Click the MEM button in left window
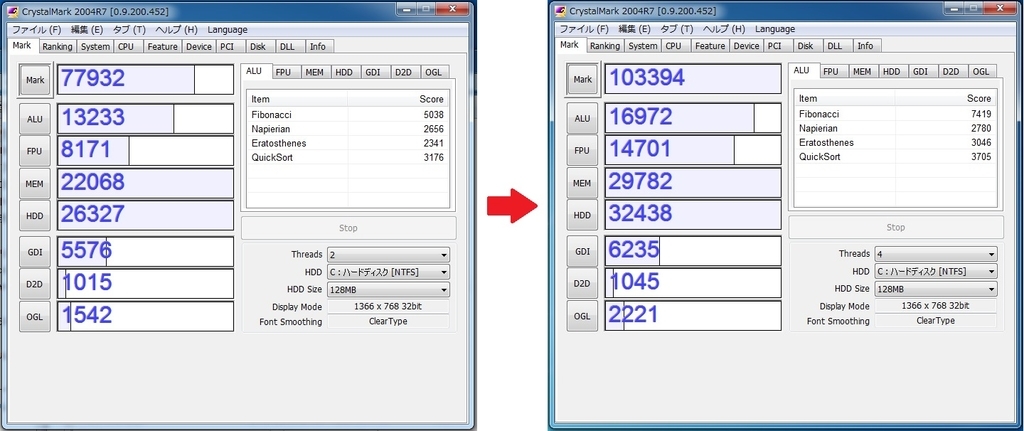The image size is (1024, 431). click(x=35, y=184)
